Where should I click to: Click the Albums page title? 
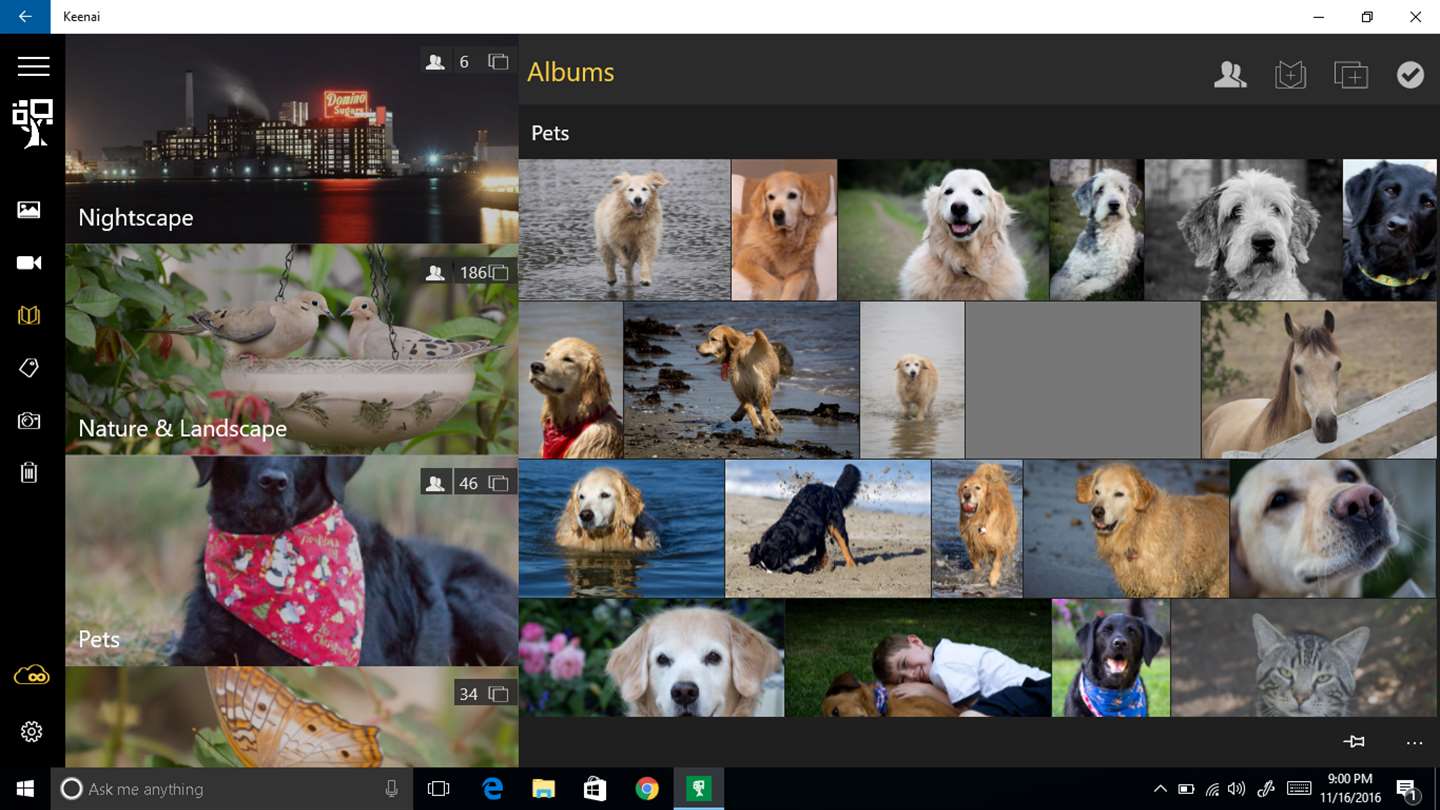571,72
